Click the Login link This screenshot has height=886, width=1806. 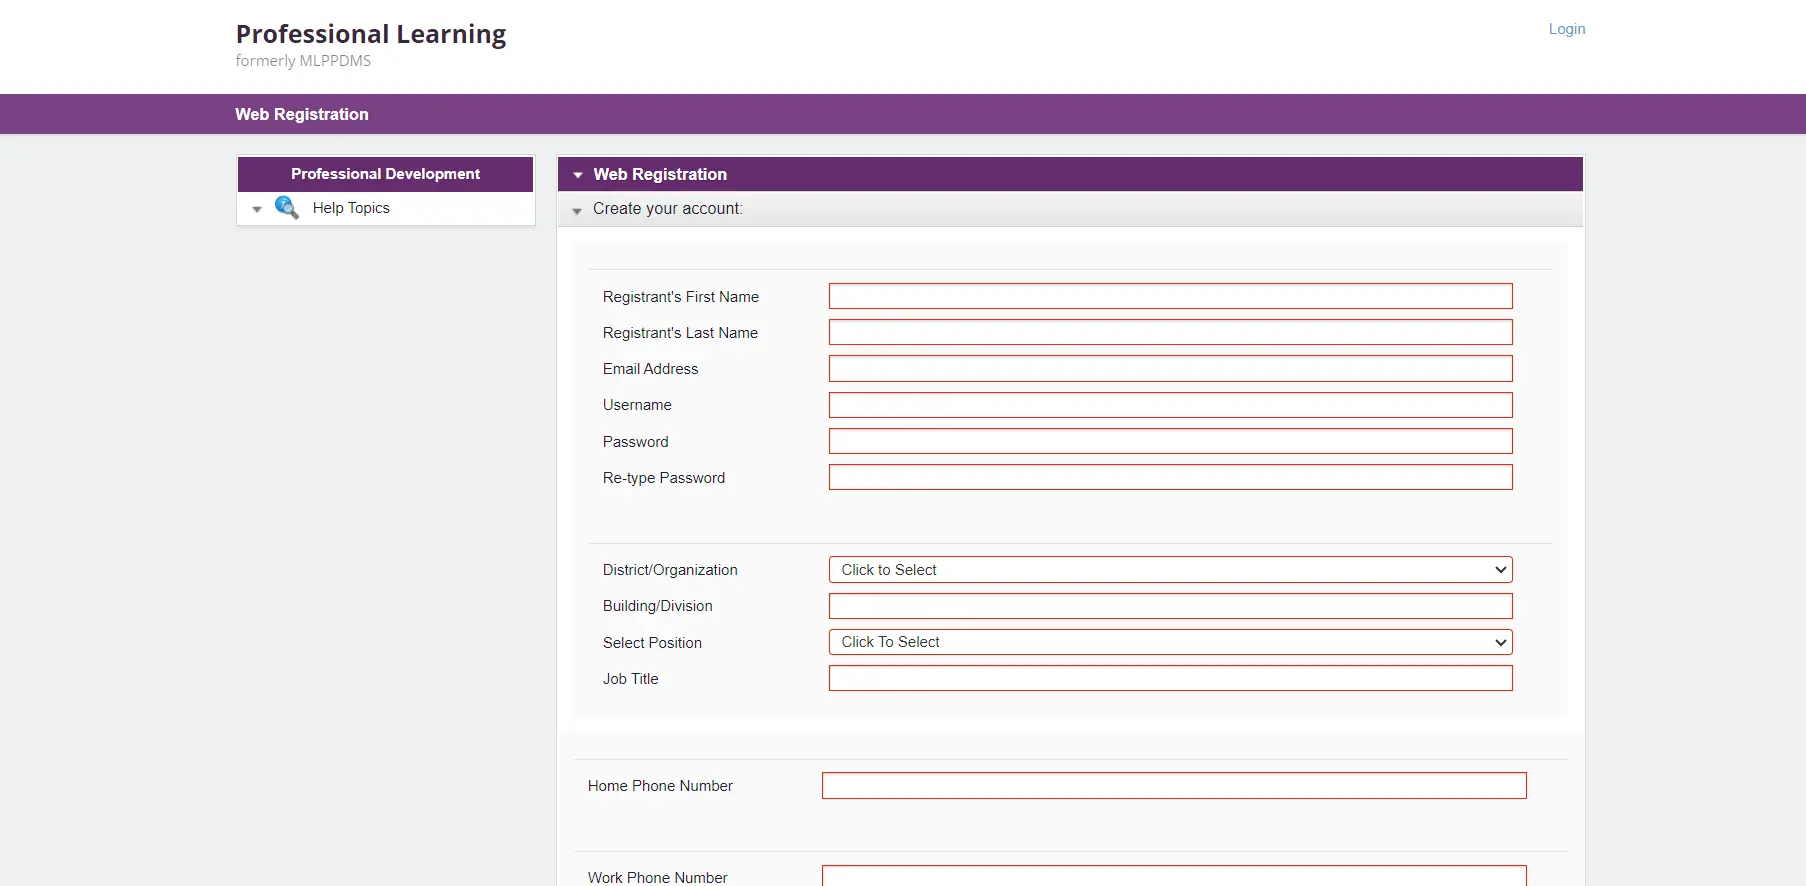coord(1566,29)
